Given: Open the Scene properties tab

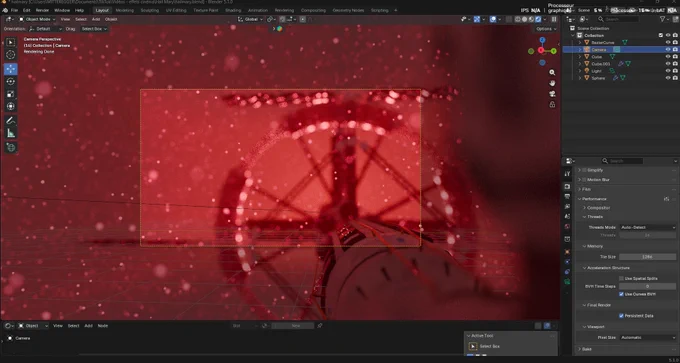Looking at the screenshot, I should pyautogui.click(x=567, y=216).
